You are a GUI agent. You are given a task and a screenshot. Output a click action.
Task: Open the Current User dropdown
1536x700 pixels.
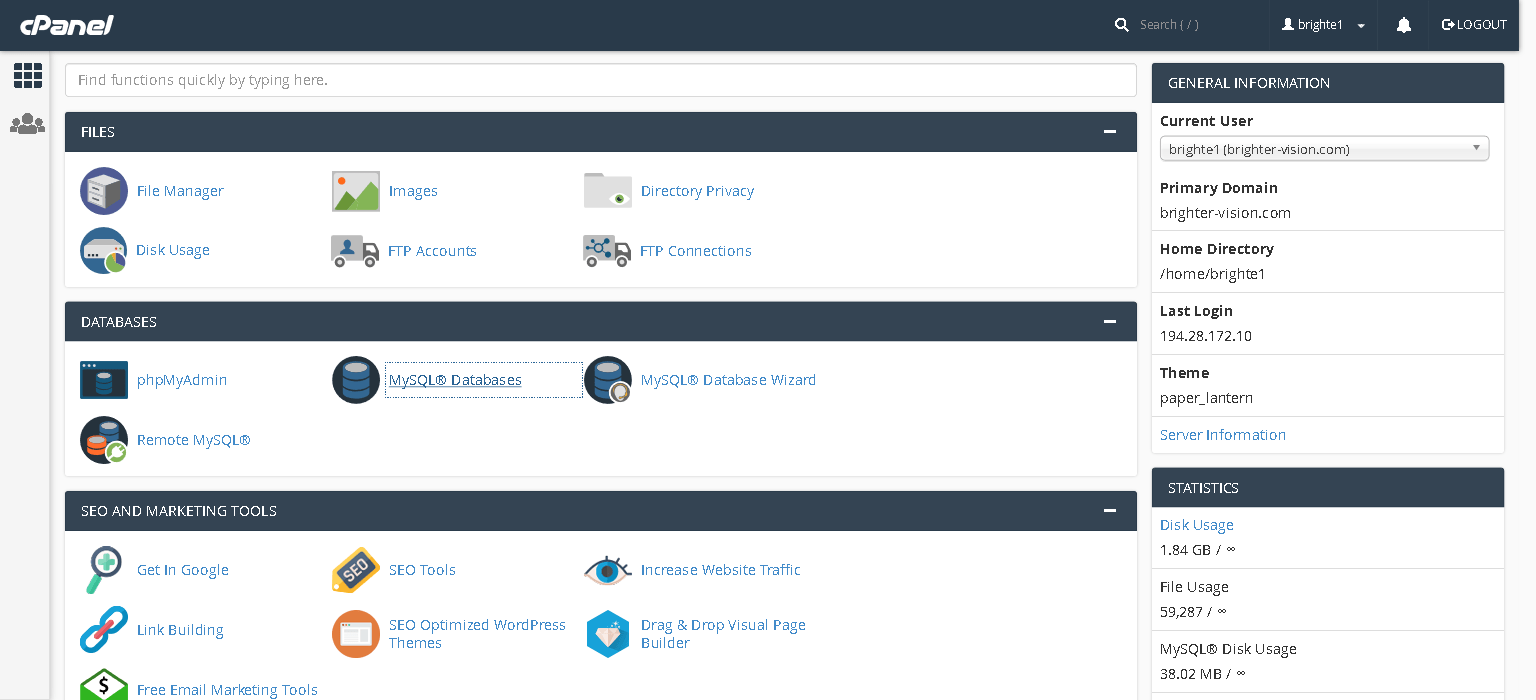1324,149
